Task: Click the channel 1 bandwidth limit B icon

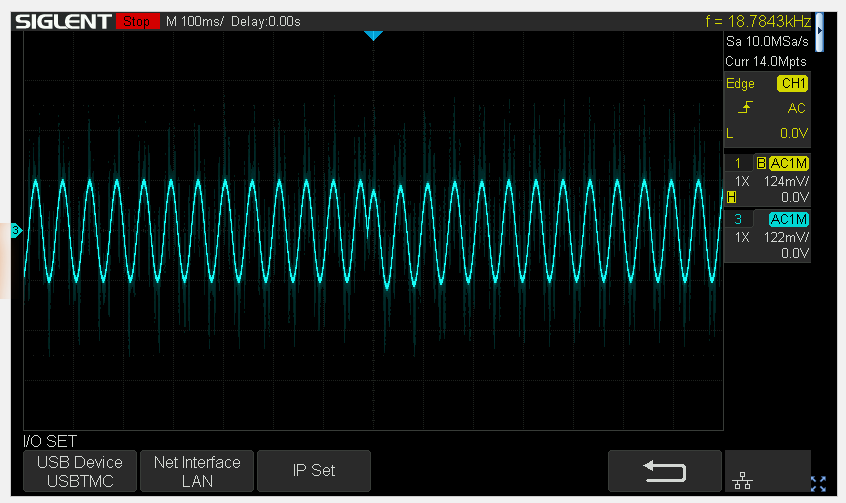Action: pyautogui.click(x=761, y=163)
